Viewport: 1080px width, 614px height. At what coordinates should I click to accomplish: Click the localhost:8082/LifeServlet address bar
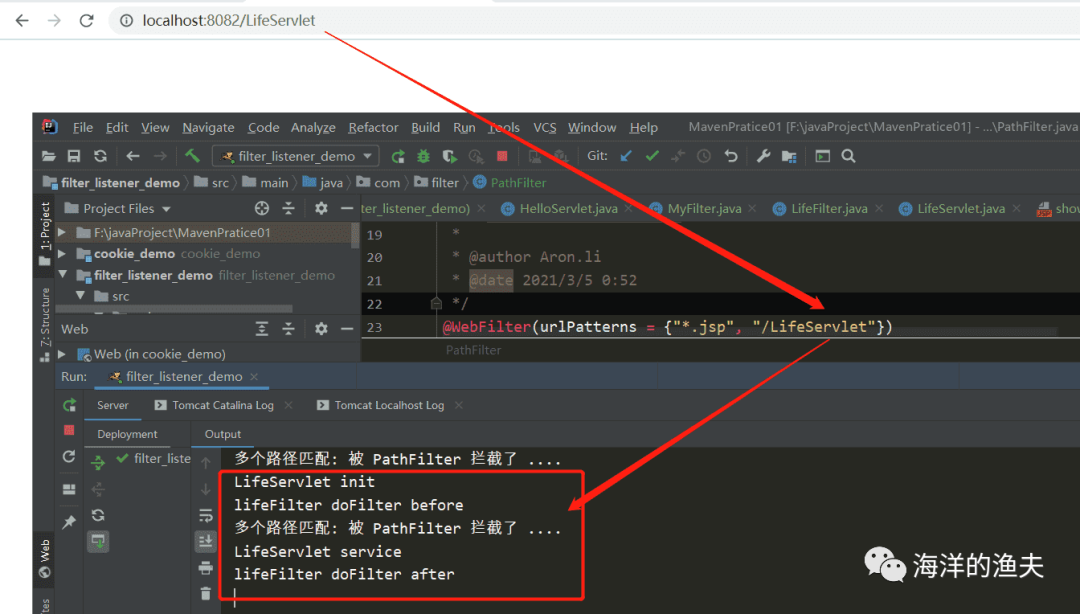pos(229,21)
